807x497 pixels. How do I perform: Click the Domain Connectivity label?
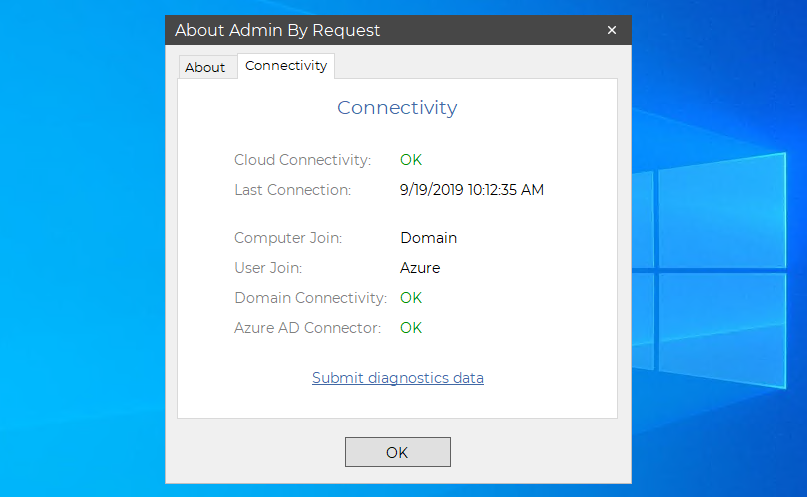click(x=310, y=298)
